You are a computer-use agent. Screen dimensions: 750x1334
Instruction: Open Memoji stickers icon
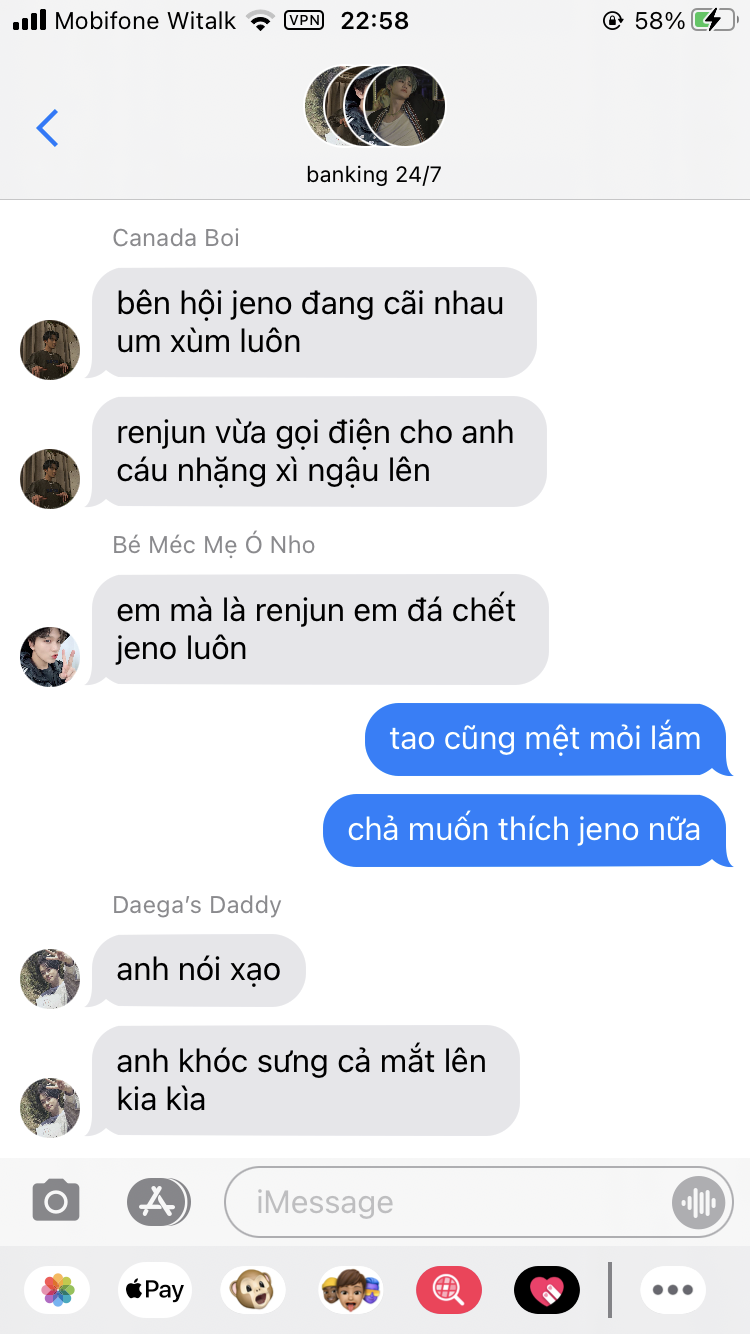(x=350, y=1290)
